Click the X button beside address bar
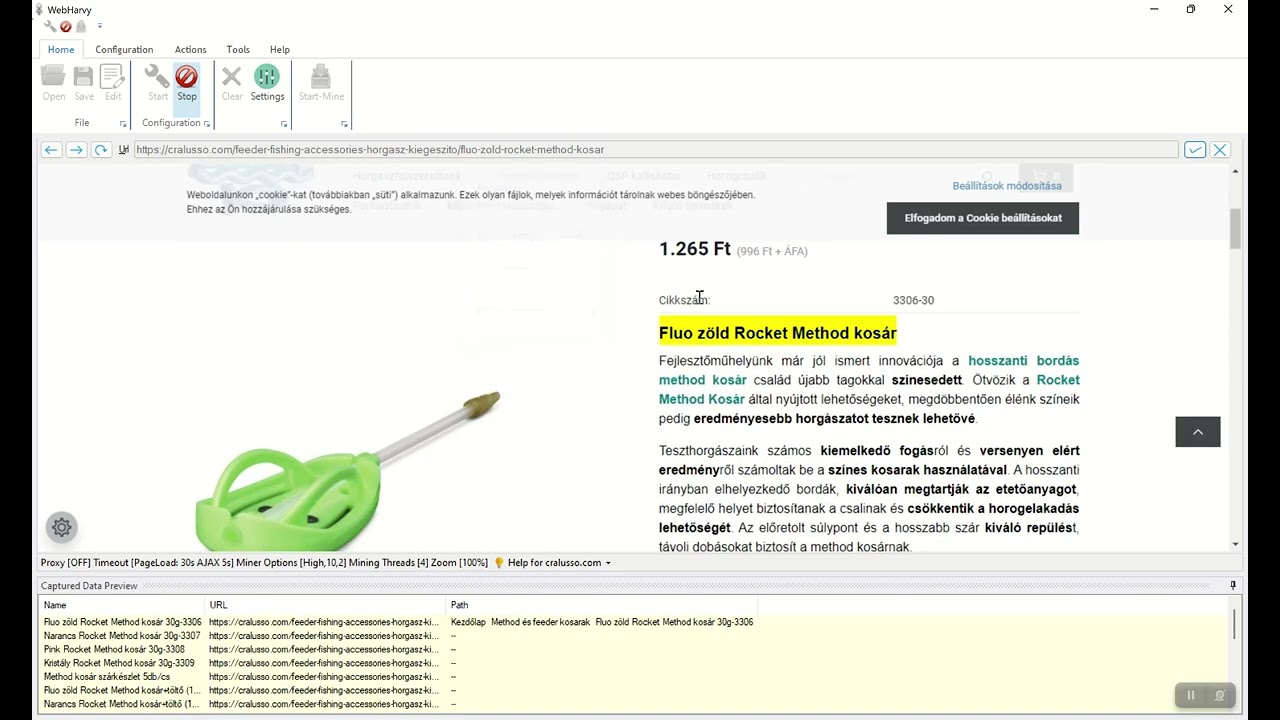Image resolution: width=1280 pixels, height=720 pixels. [x=1220, y=150]
